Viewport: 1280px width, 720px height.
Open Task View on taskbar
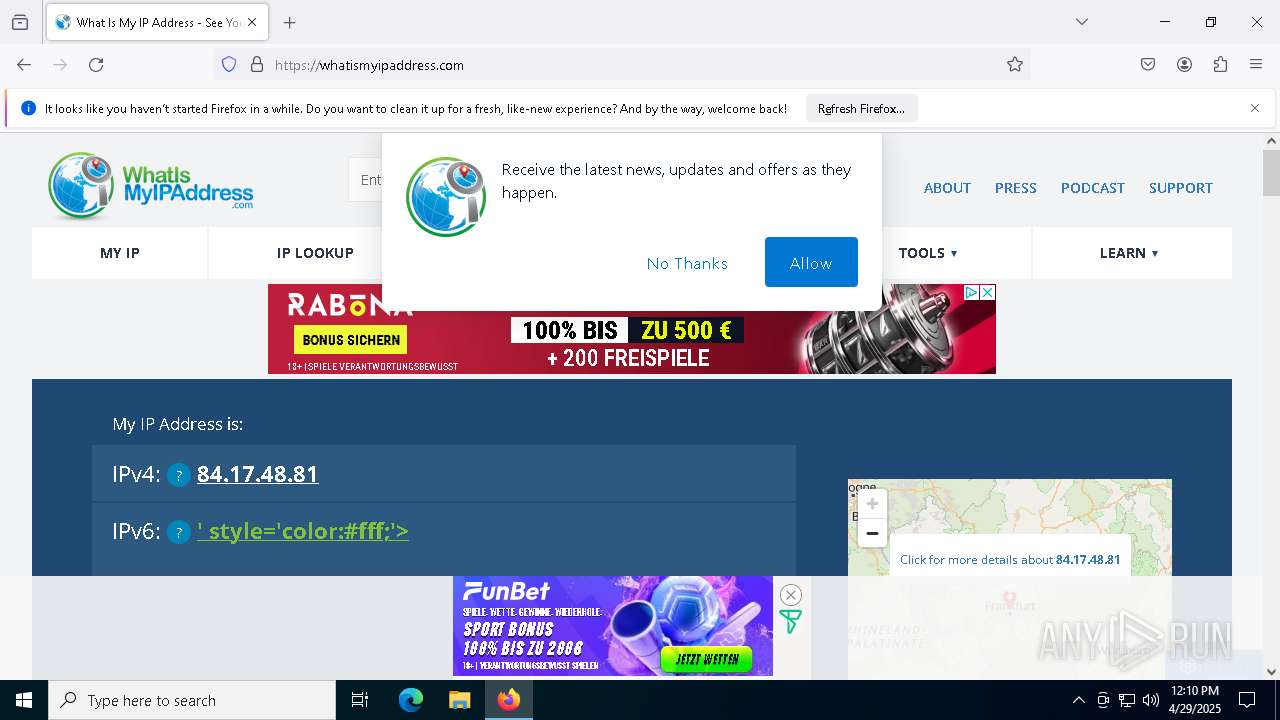tap(360, 700)
